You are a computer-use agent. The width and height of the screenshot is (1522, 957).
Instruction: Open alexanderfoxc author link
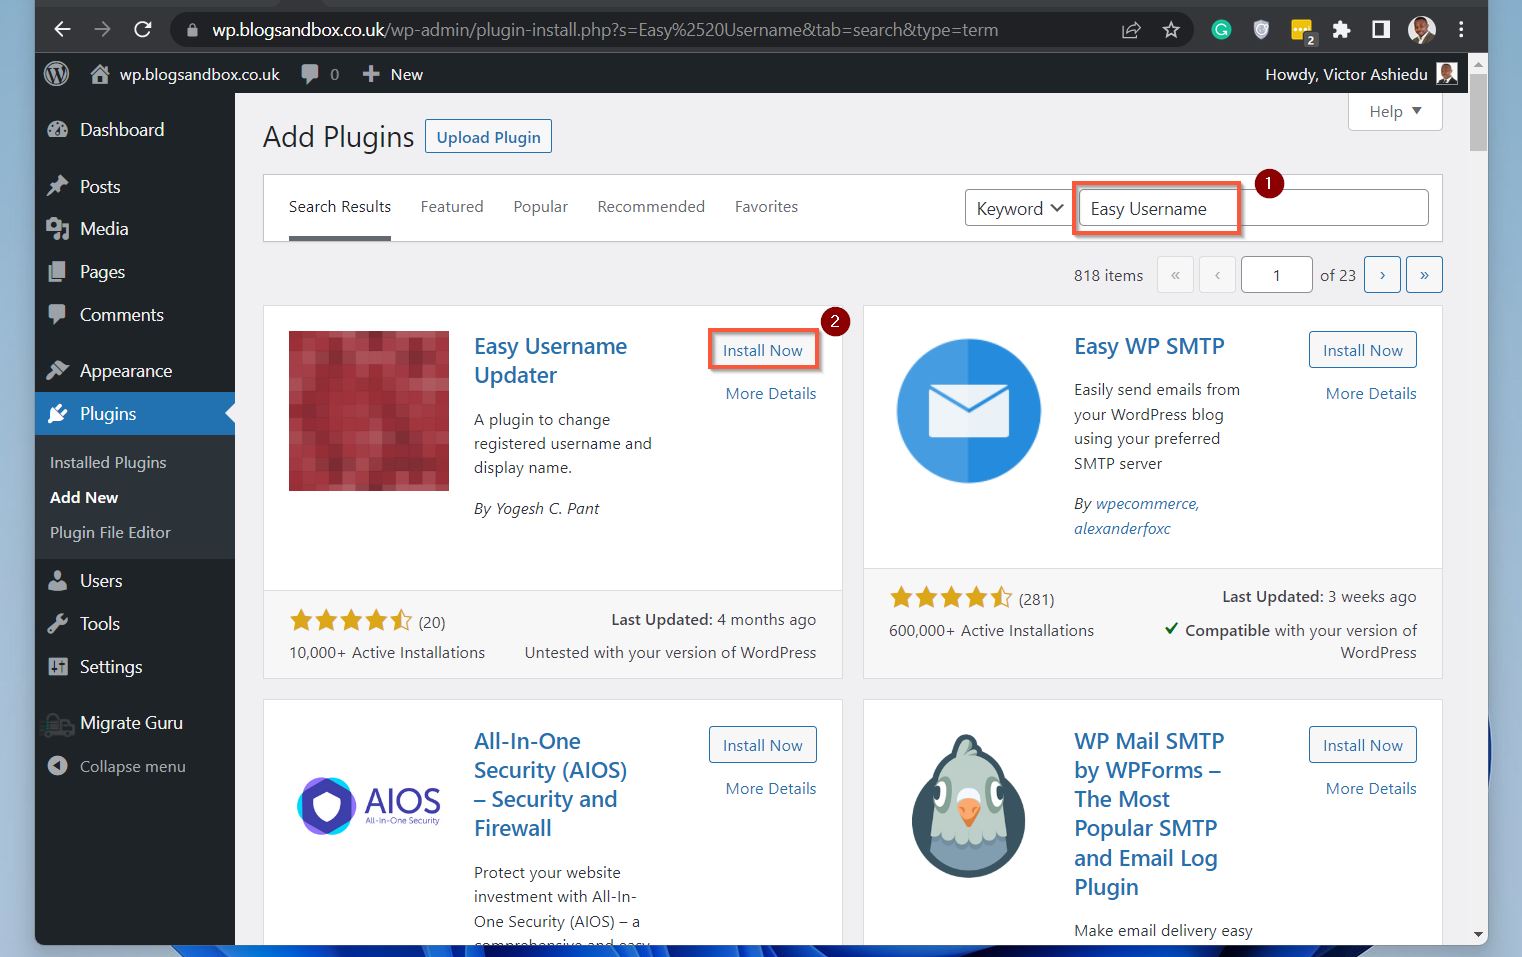pos(1122,529)
